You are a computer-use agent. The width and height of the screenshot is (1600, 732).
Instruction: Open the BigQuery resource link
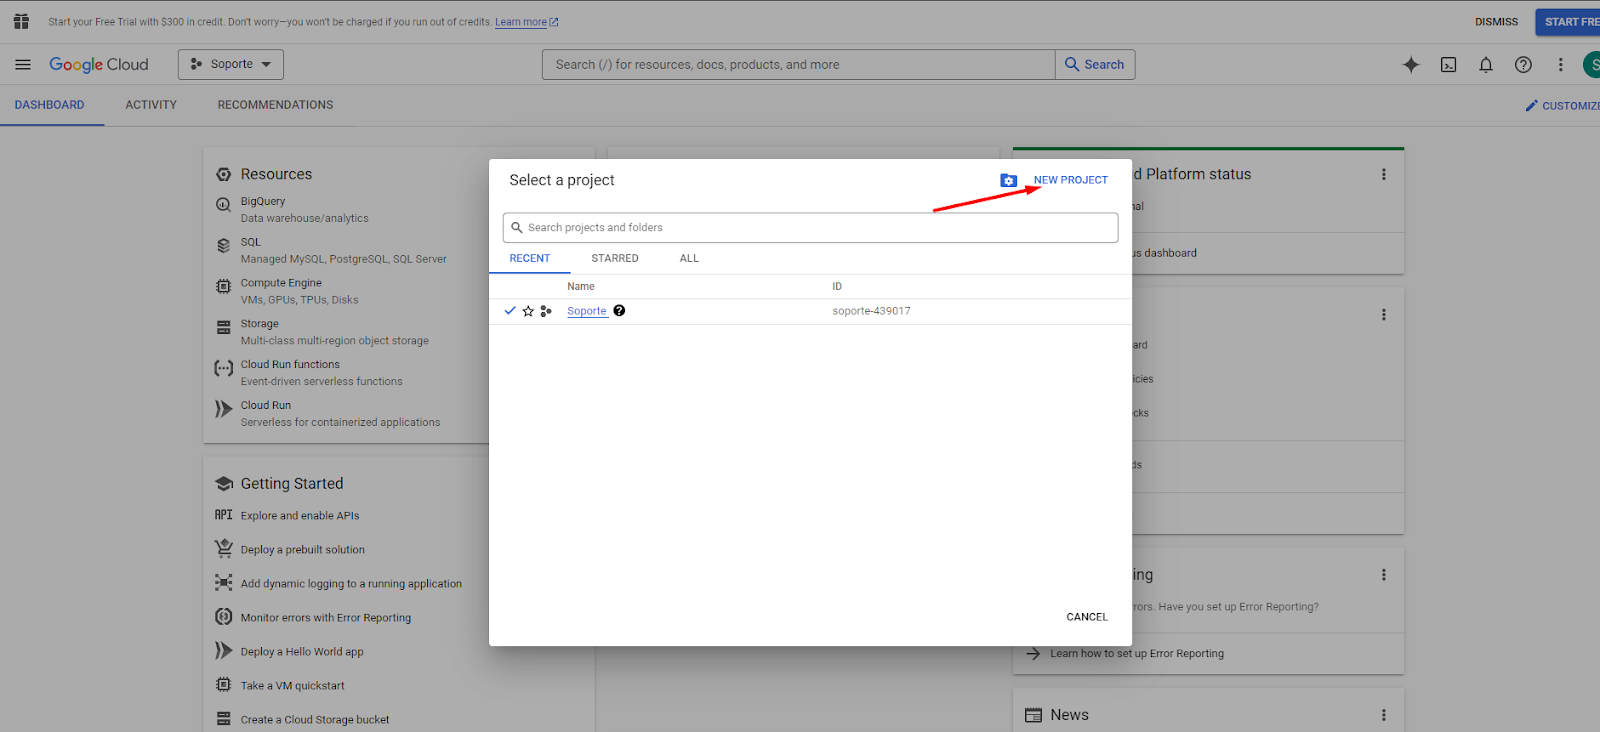tap(263, 201)
